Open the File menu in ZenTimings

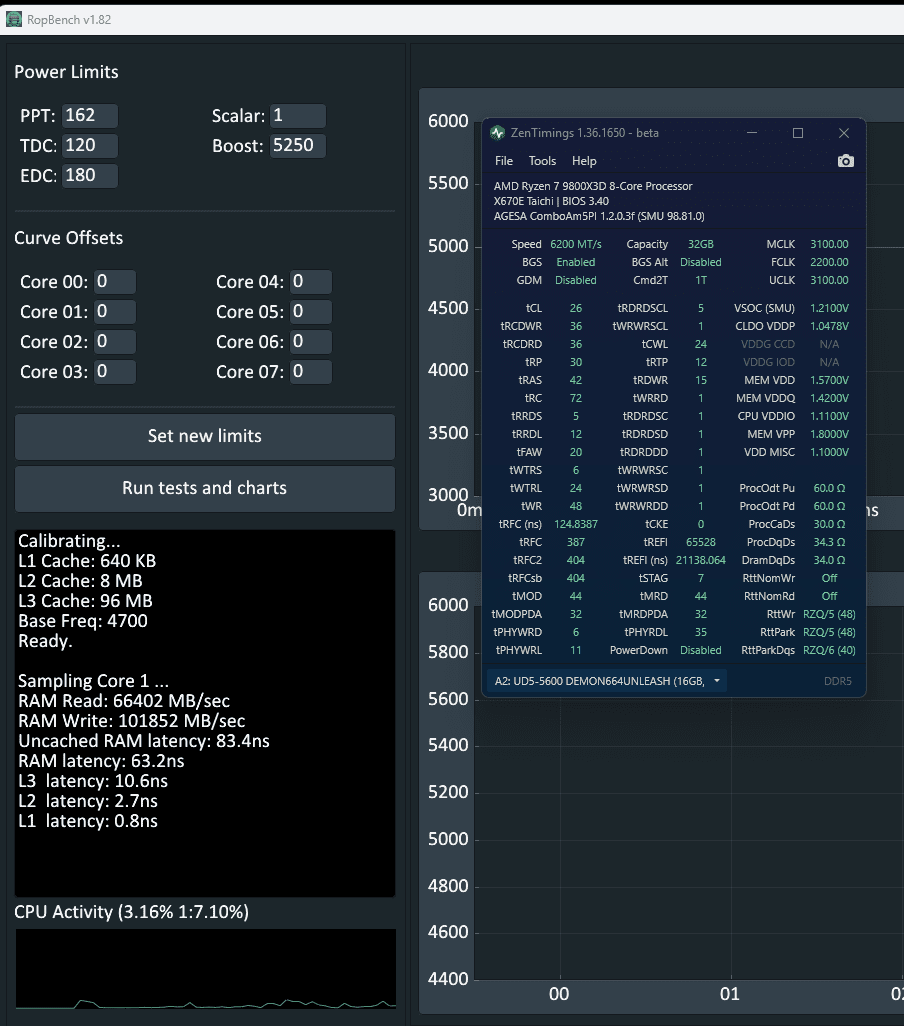(504, 161)
